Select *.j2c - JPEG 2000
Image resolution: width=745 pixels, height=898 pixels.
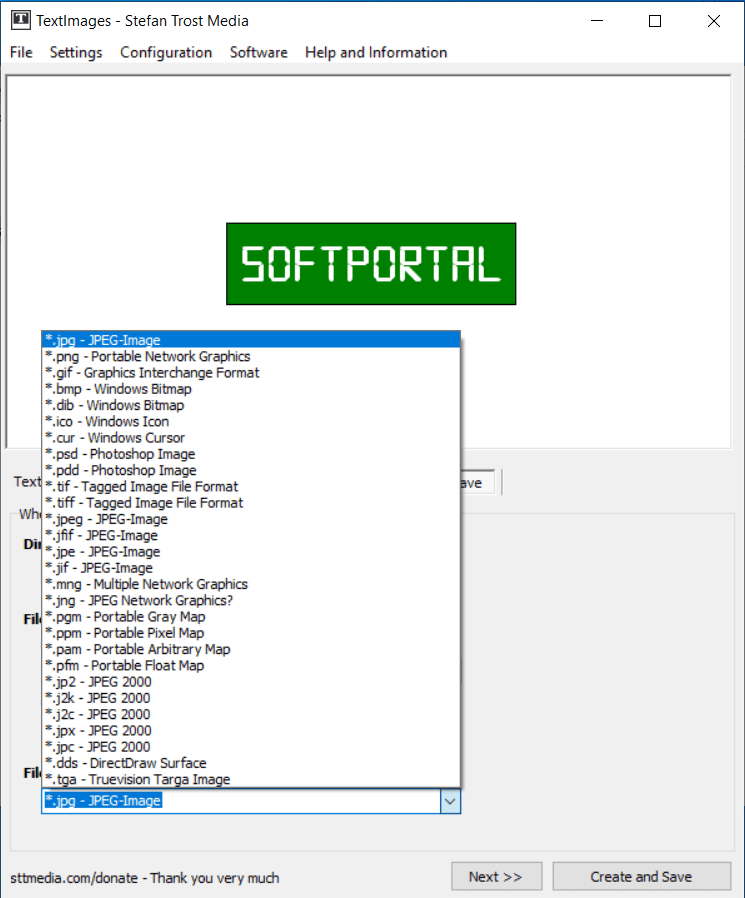[x=251, y=714]
